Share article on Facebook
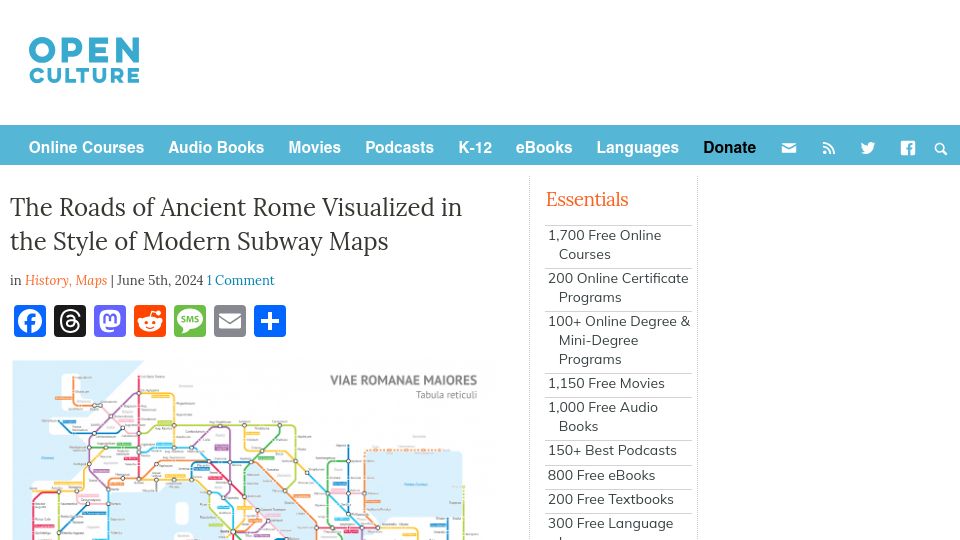Viewport: 960px width, 540px height. [30, 321]
